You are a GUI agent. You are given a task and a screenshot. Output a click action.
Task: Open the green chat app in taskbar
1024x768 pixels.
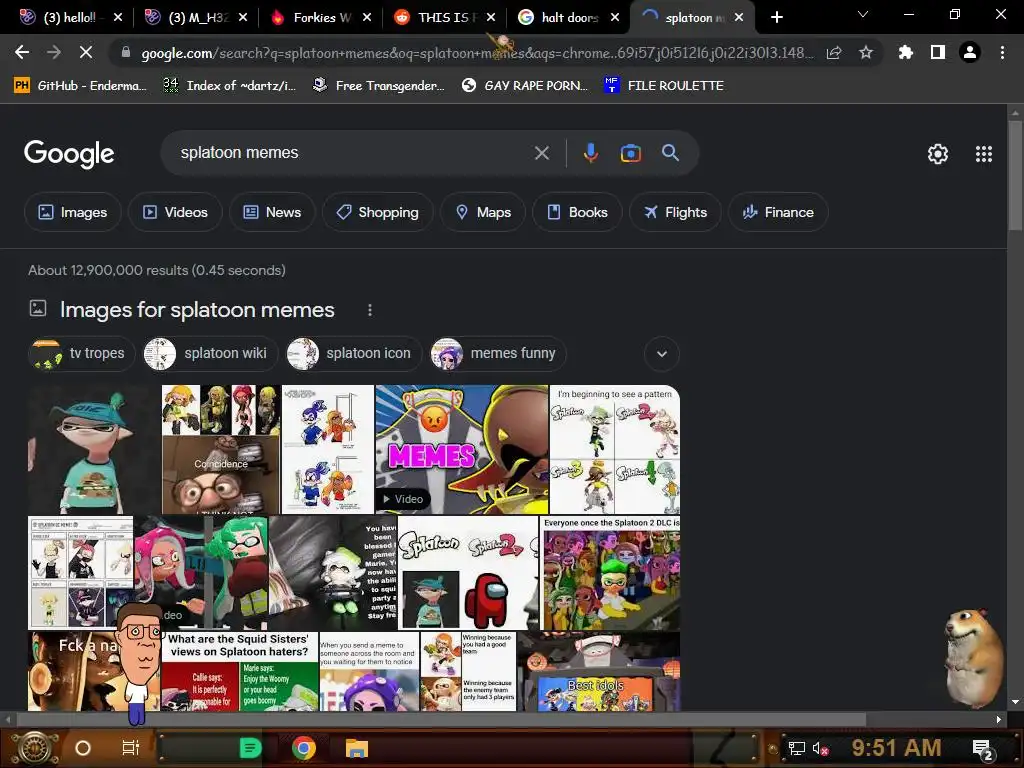(x=250, y=747)
